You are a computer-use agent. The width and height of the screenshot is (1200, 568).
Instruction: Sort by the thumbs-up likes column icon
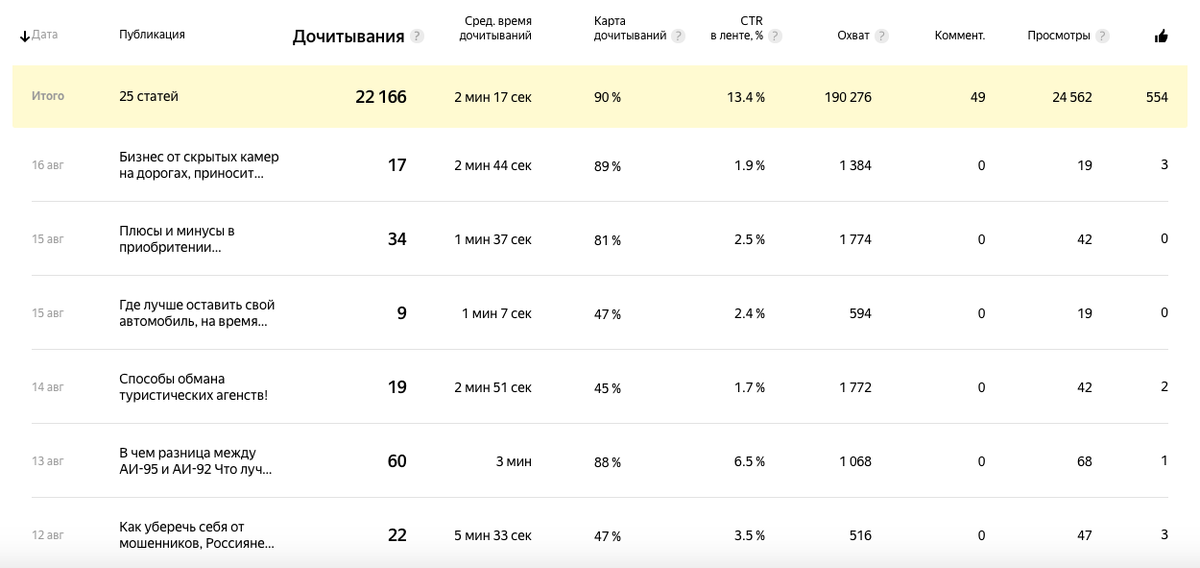[x=1161, y=36]
